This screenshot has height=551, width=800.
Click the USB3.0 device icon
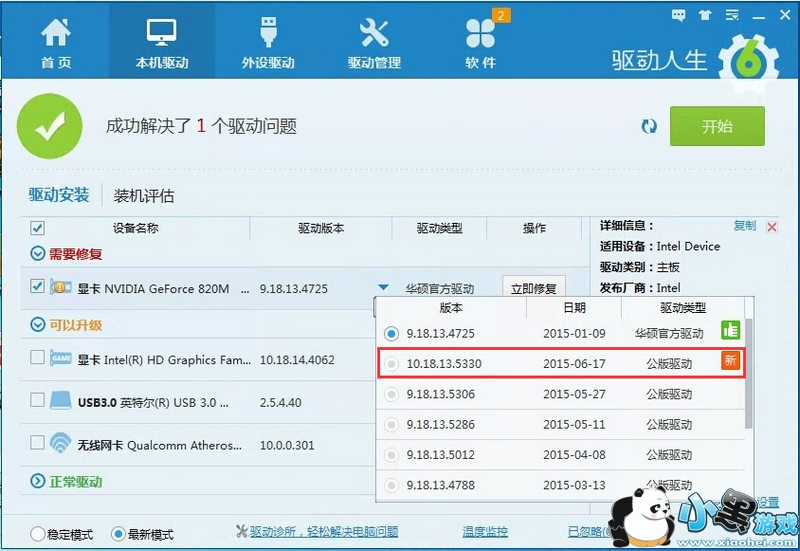point(60,400)
